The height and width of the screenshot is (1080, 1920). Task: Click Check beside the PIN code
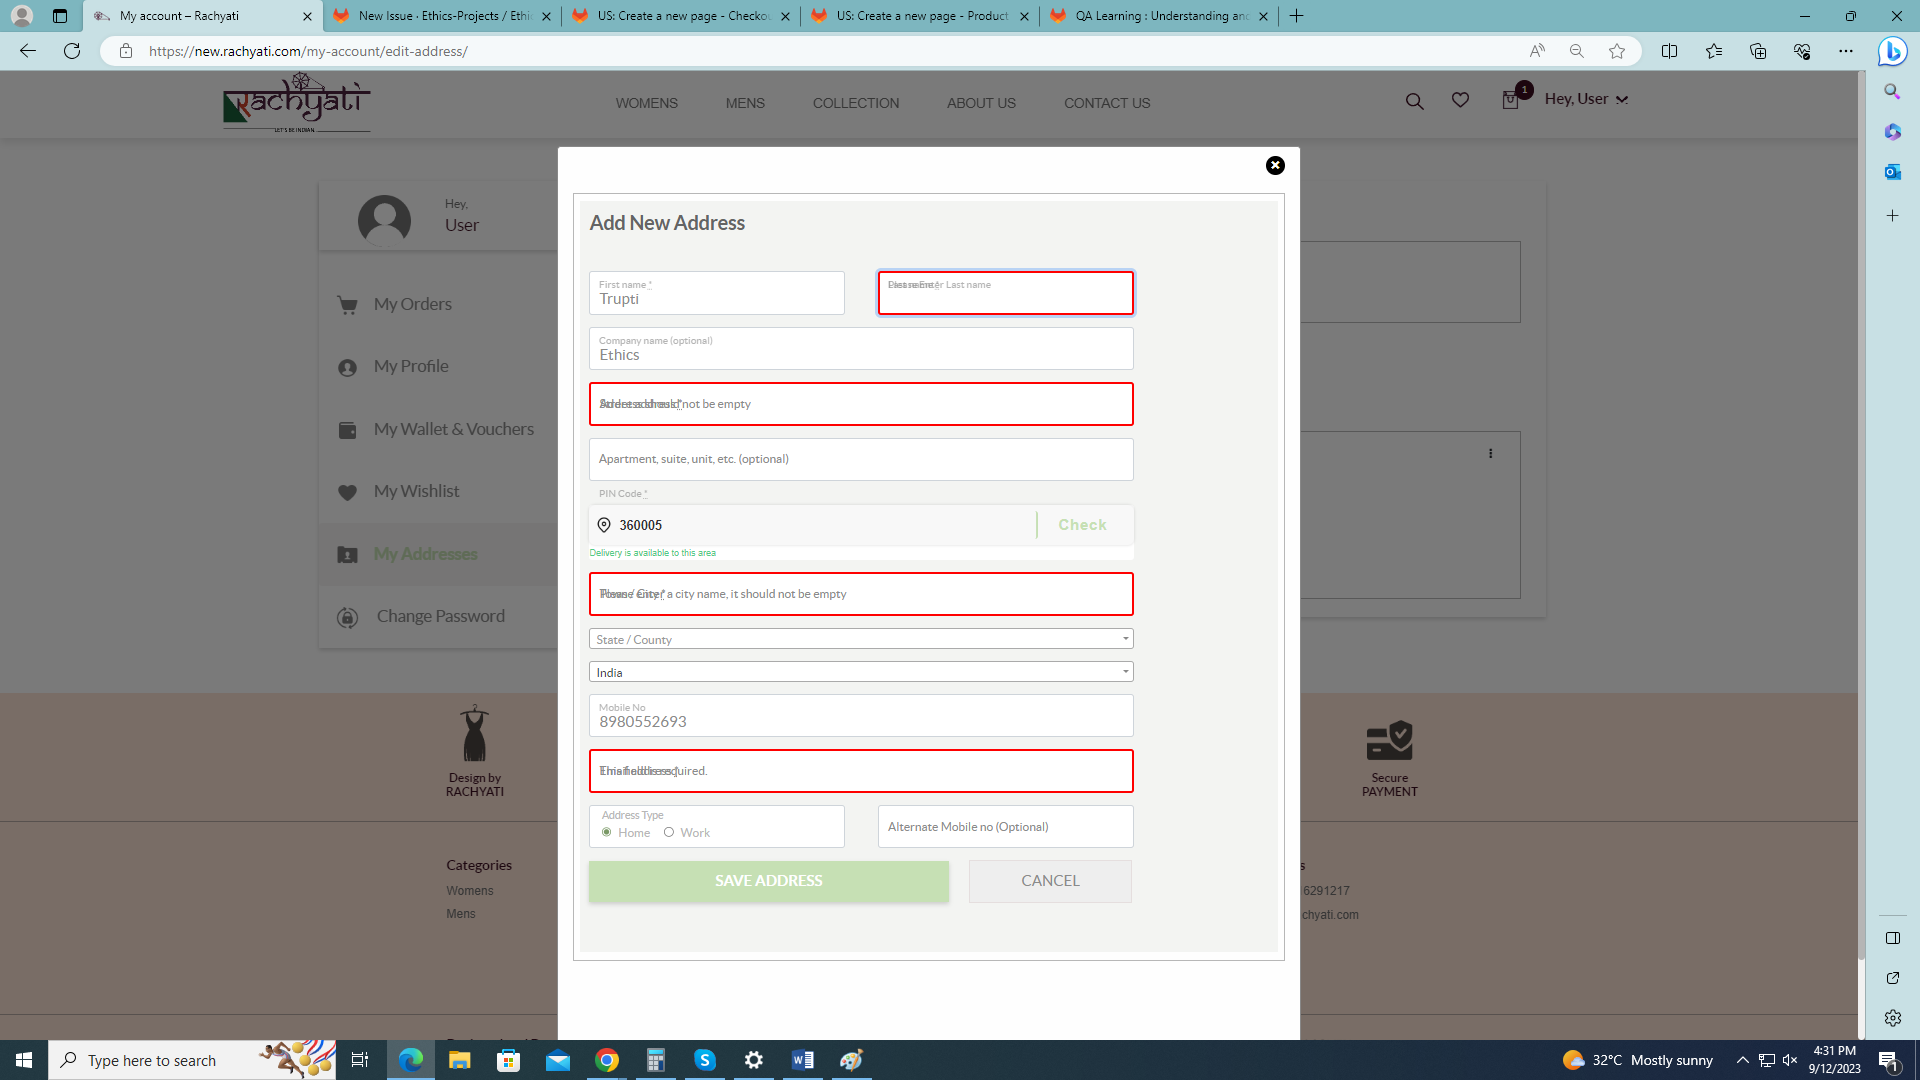1082,525
